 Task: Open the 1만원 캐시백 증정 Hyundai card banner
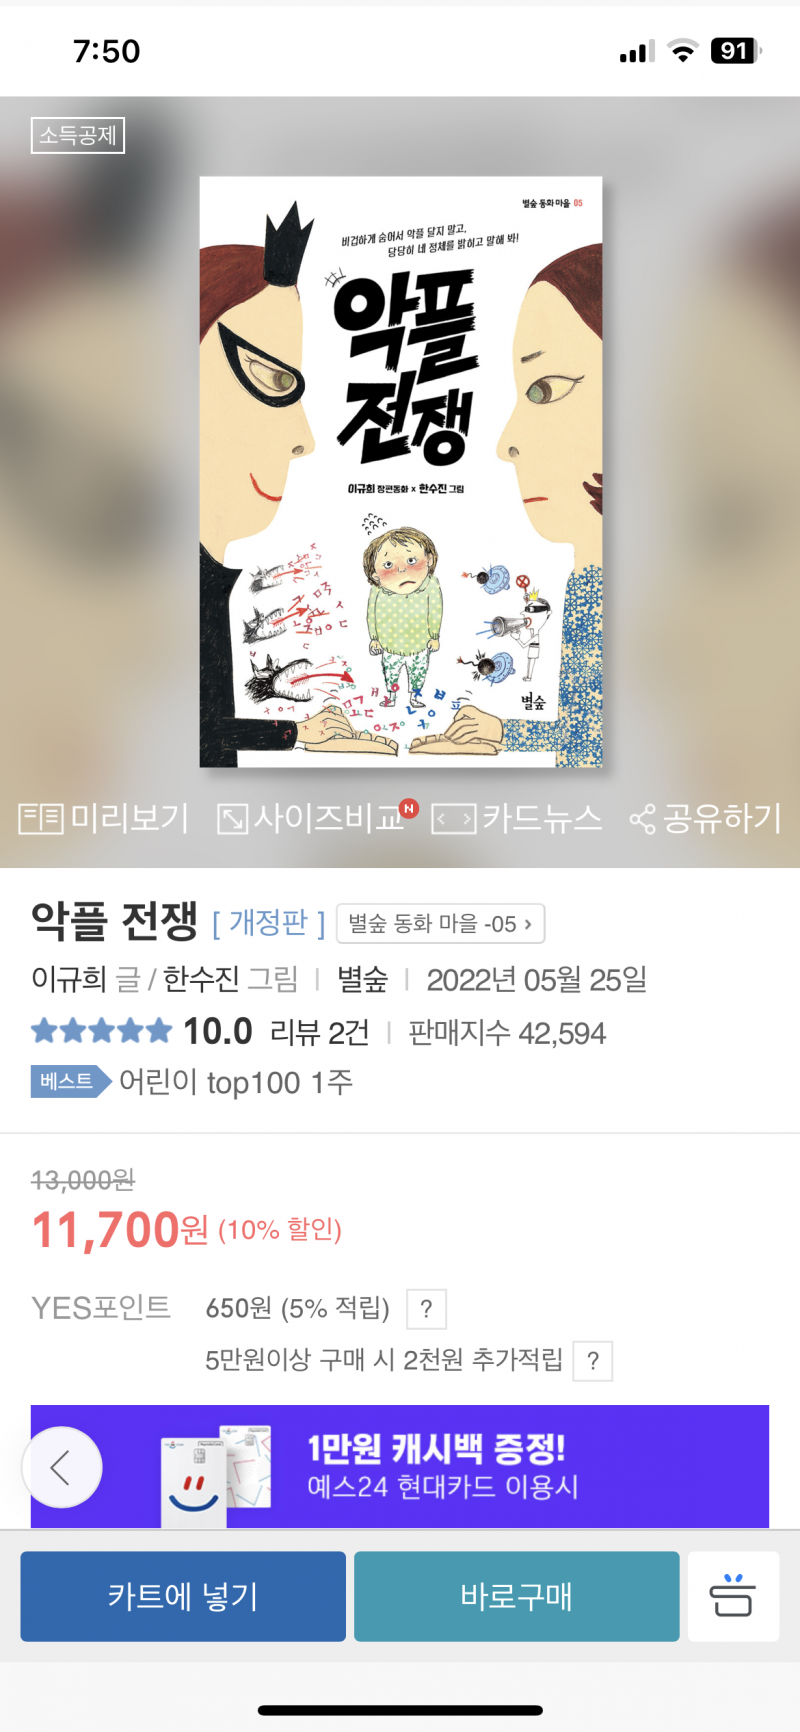[x=400, y=1466]
